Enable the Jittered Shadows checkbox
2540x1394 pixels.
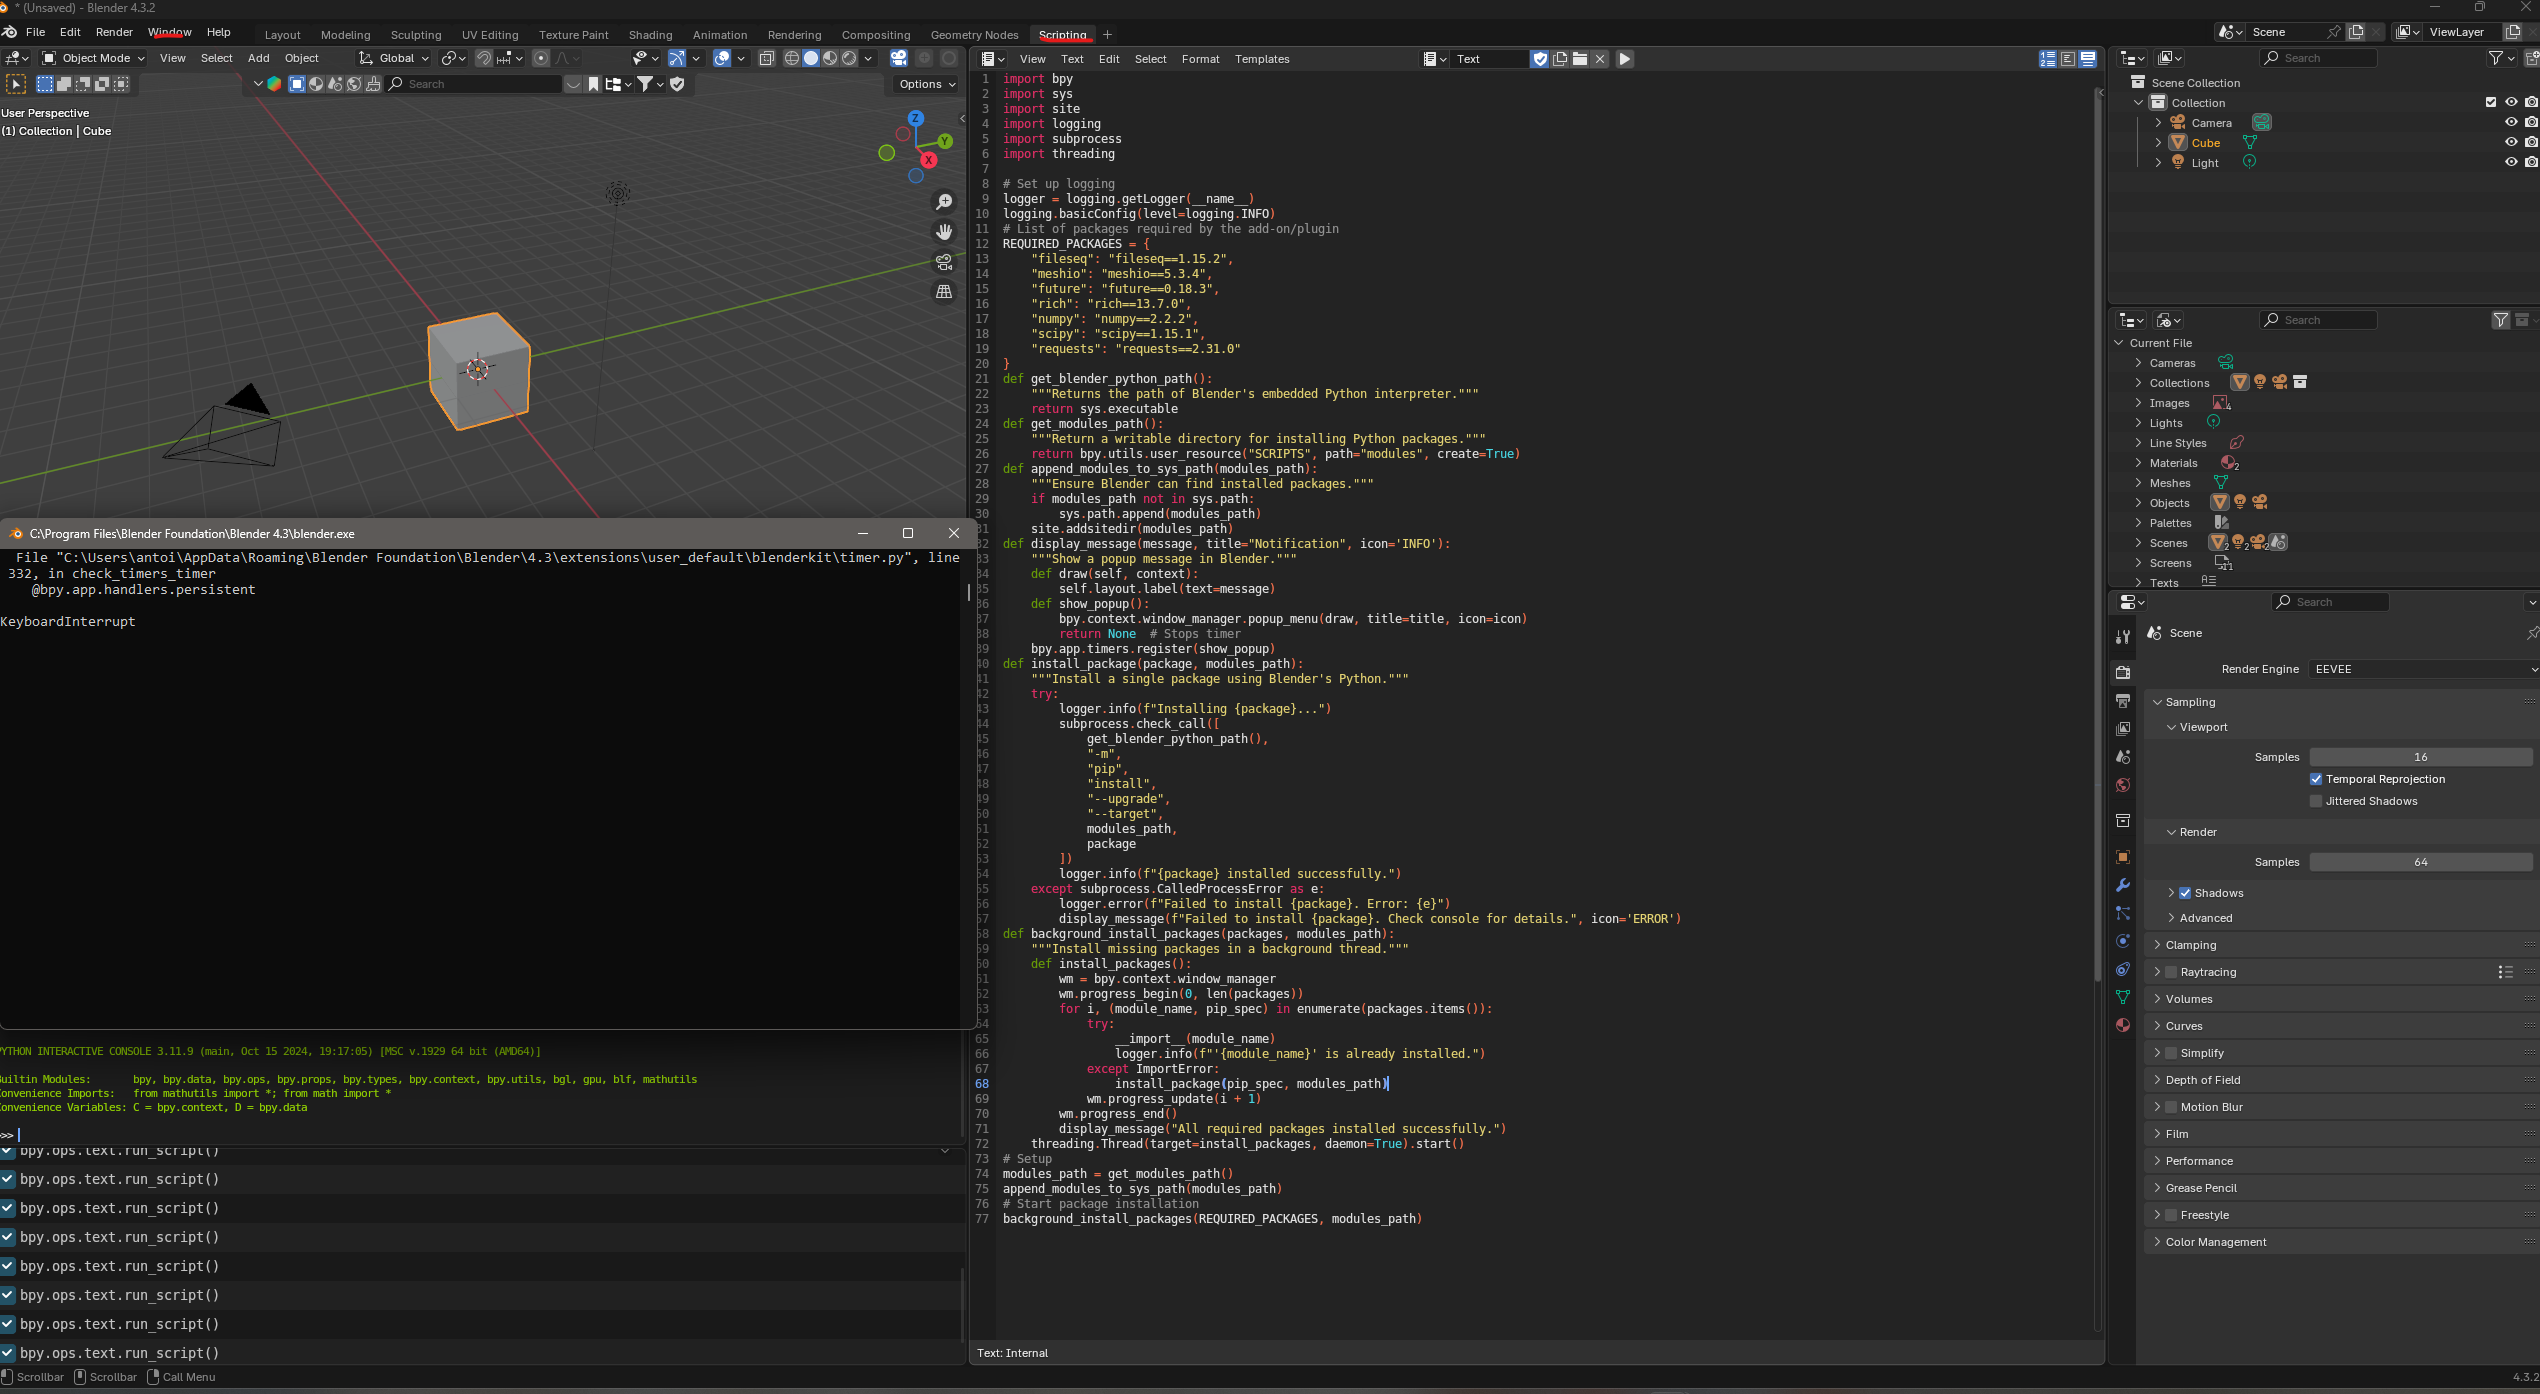pos(2316,801)
